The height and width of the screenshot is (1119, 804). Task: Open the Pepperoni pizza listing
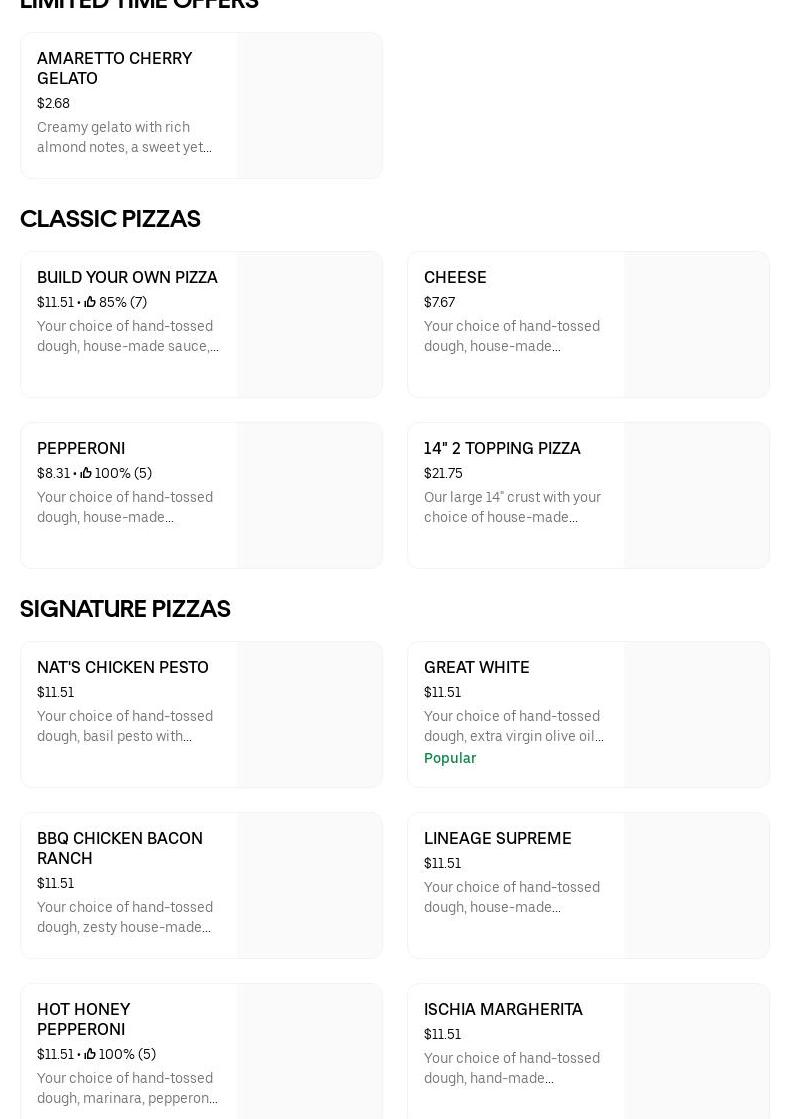(x=81, y=449)
